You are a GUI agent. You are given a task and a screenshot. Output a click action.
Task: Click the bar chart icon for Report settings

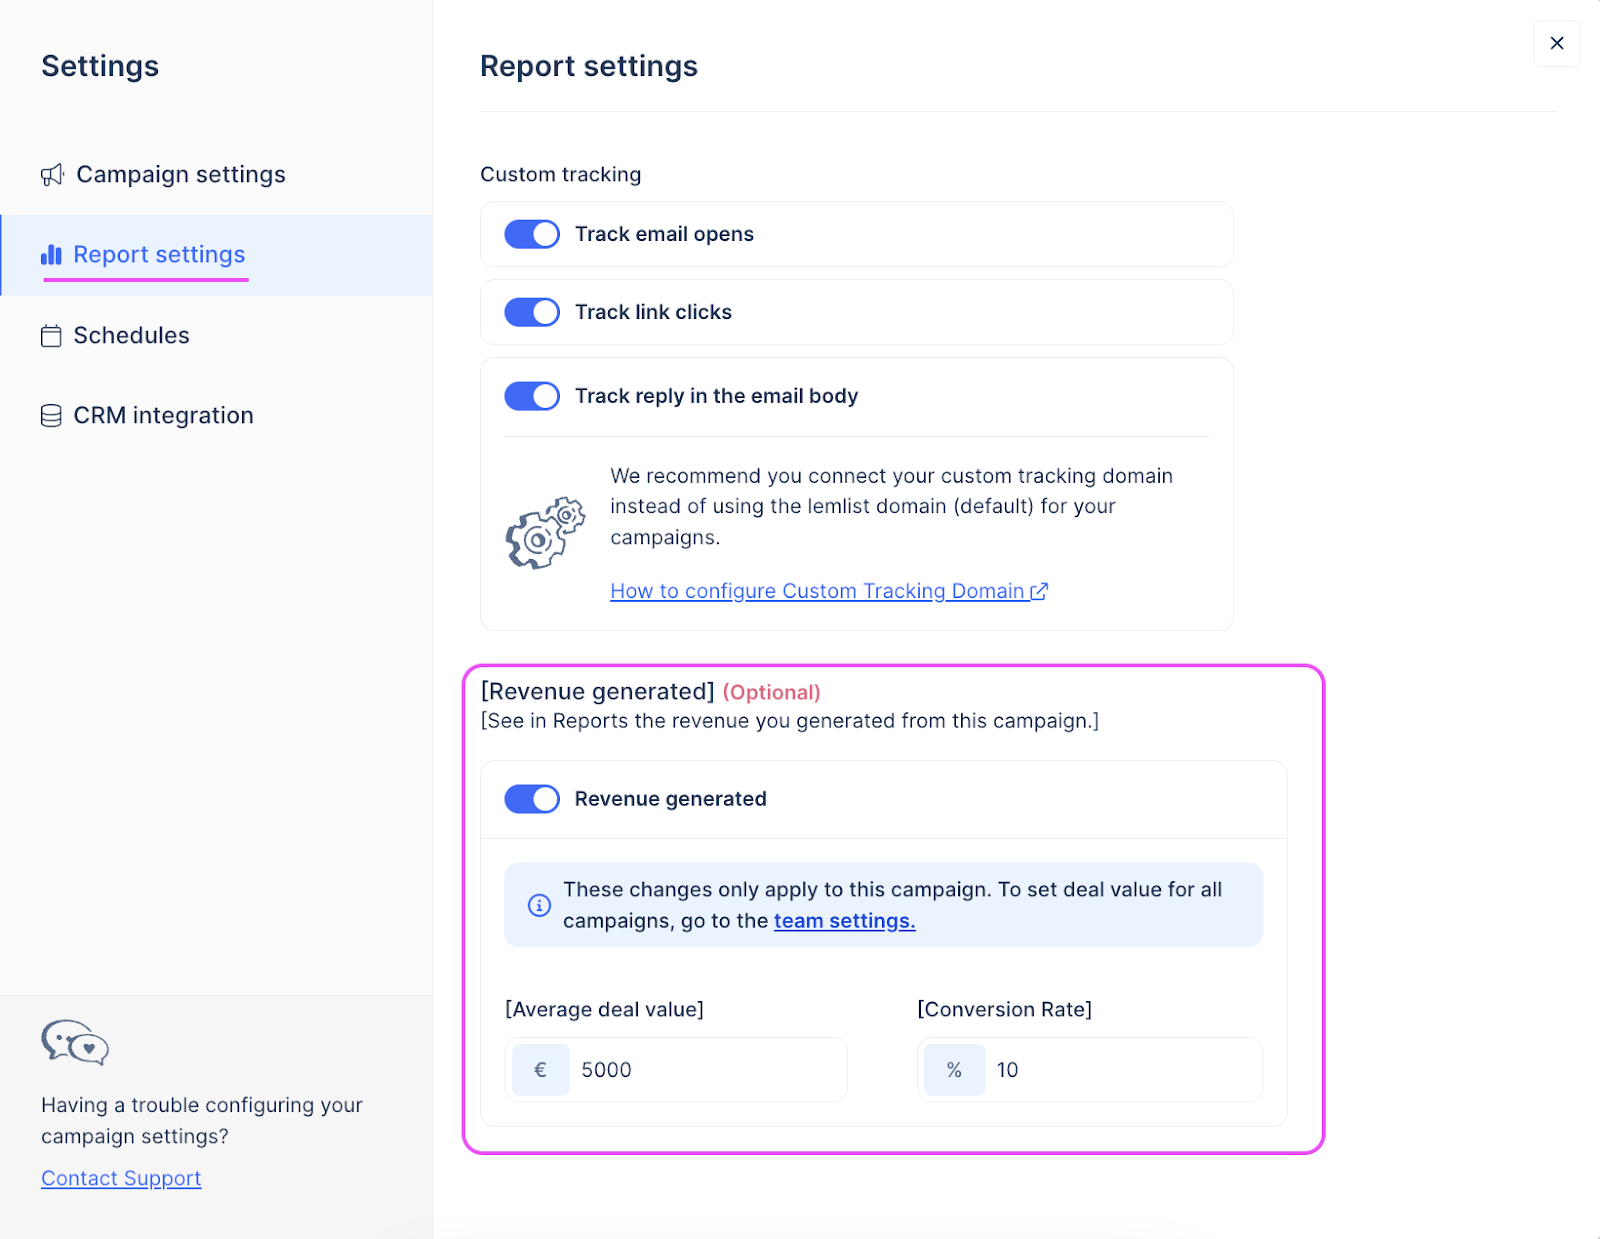51,255
